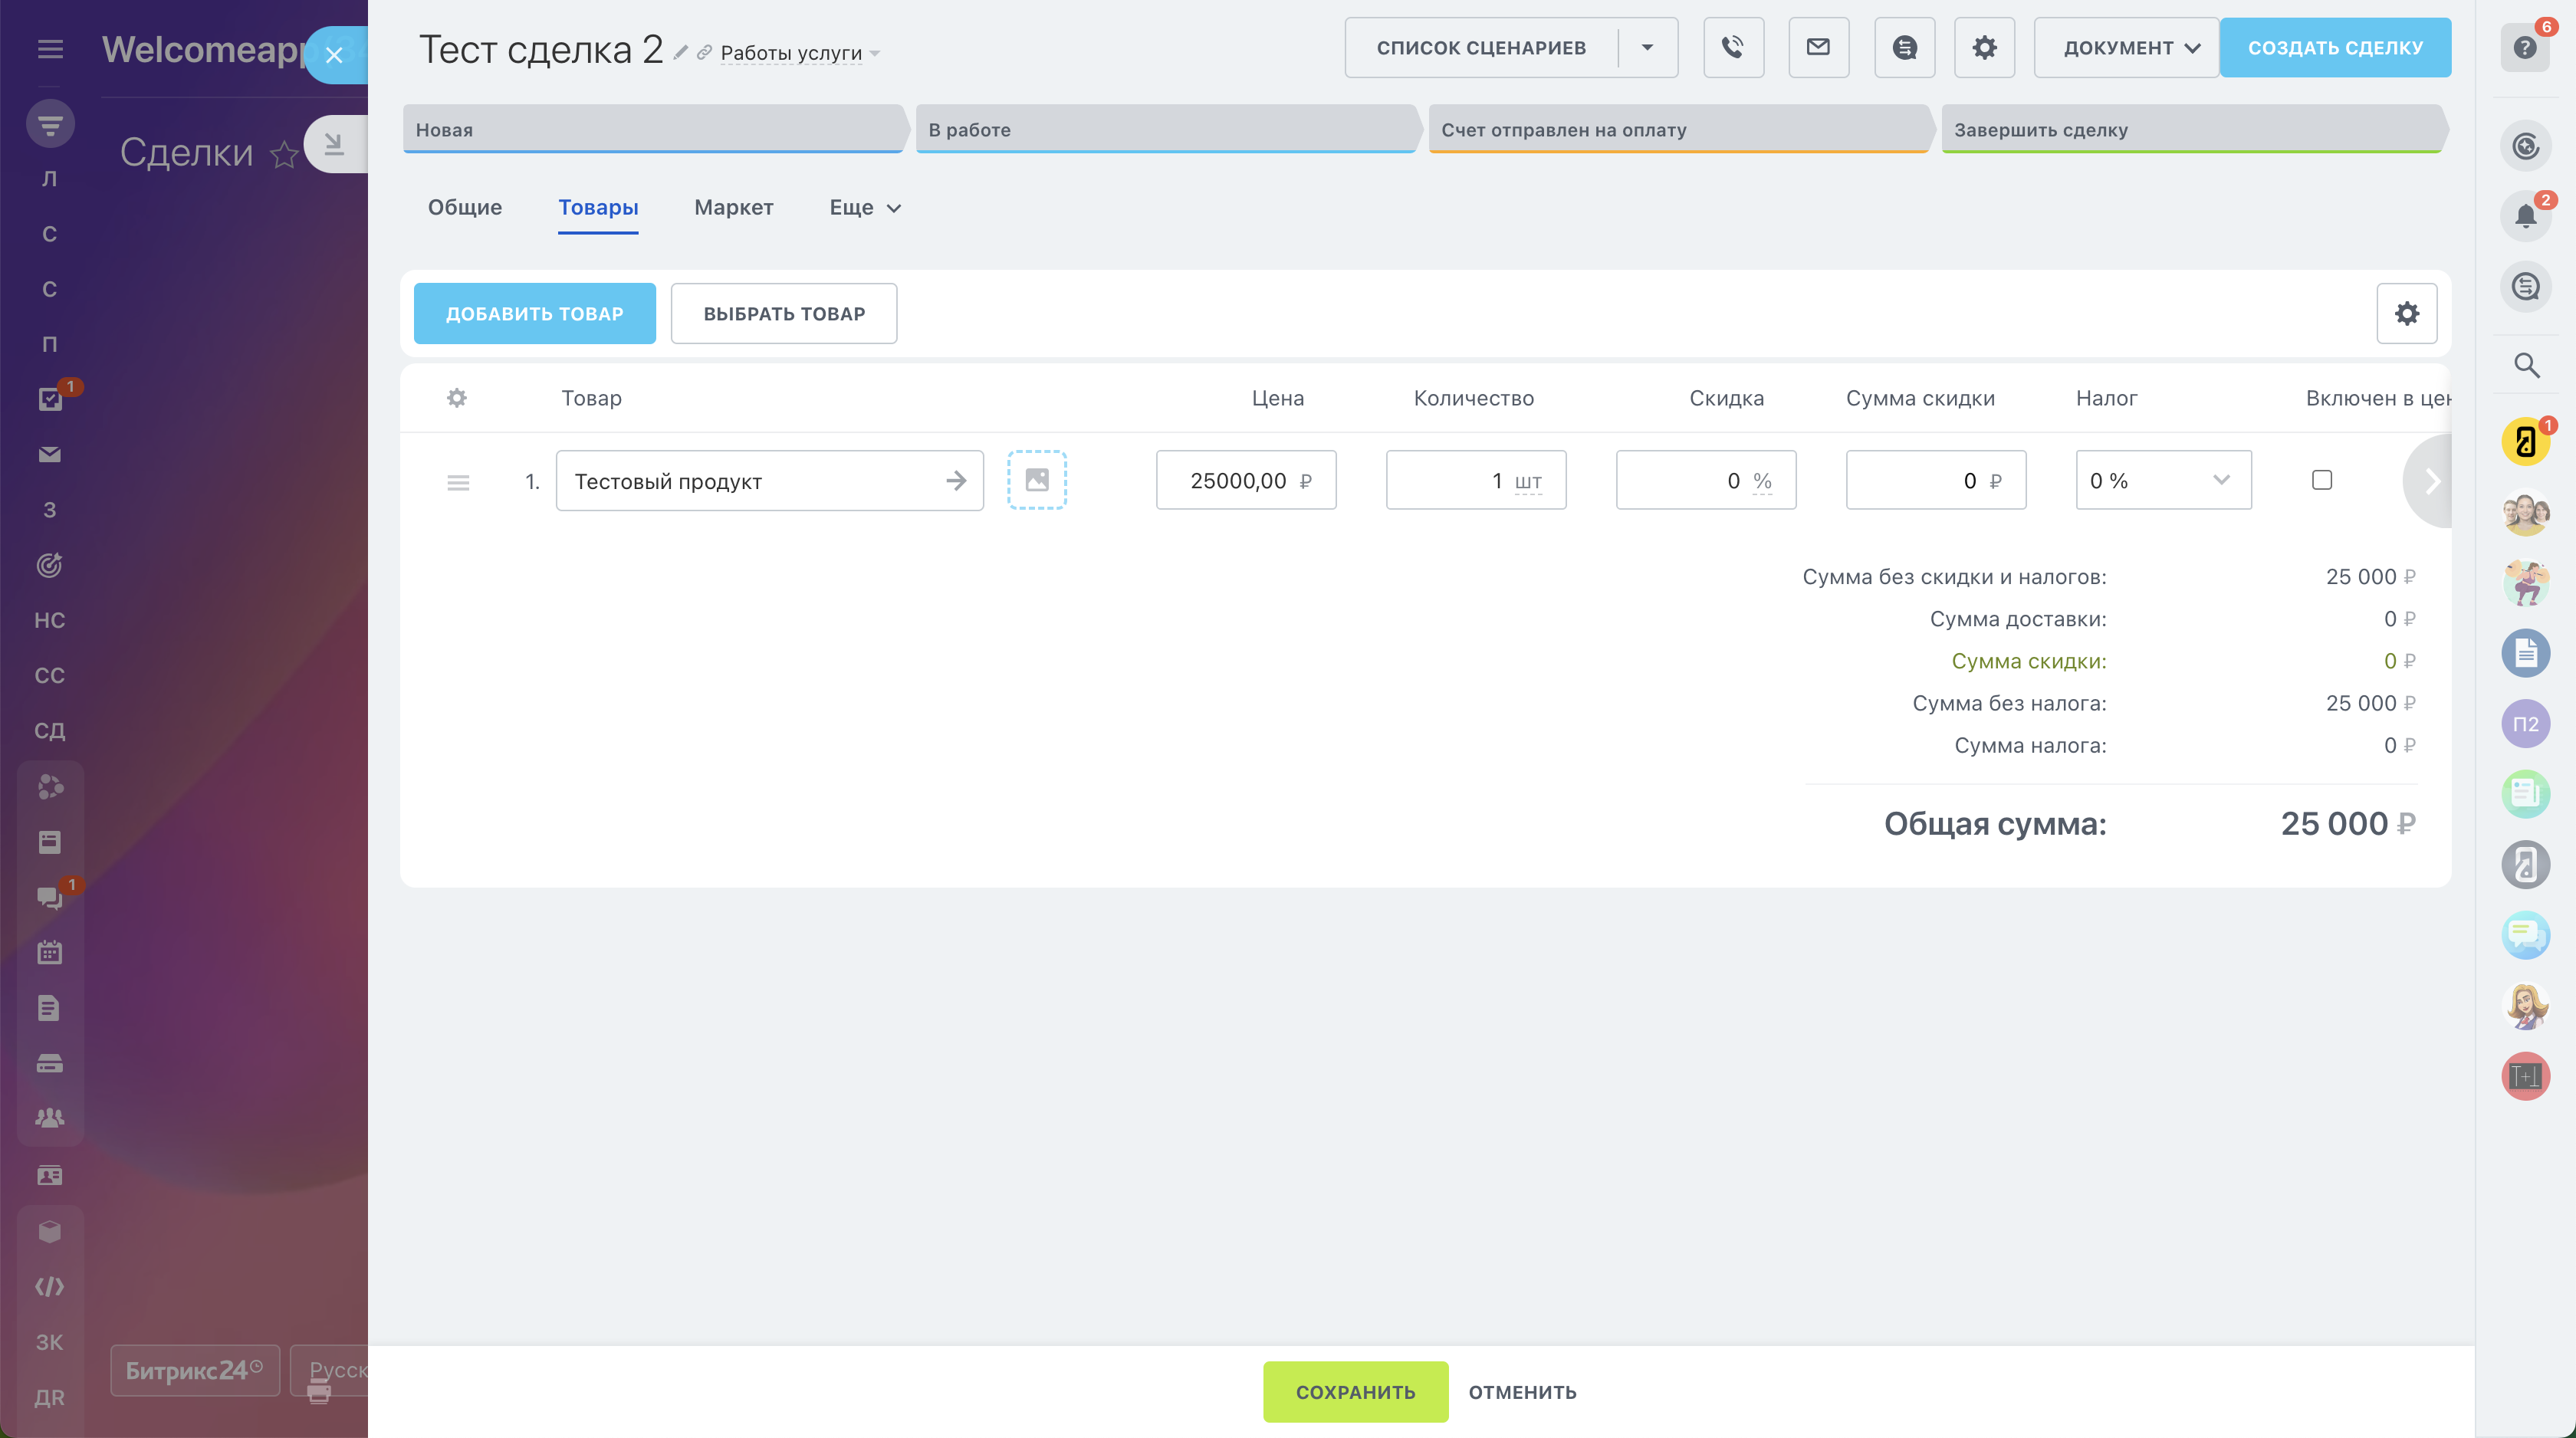Open the Документ dropdown menu

tap(2126, 47)
